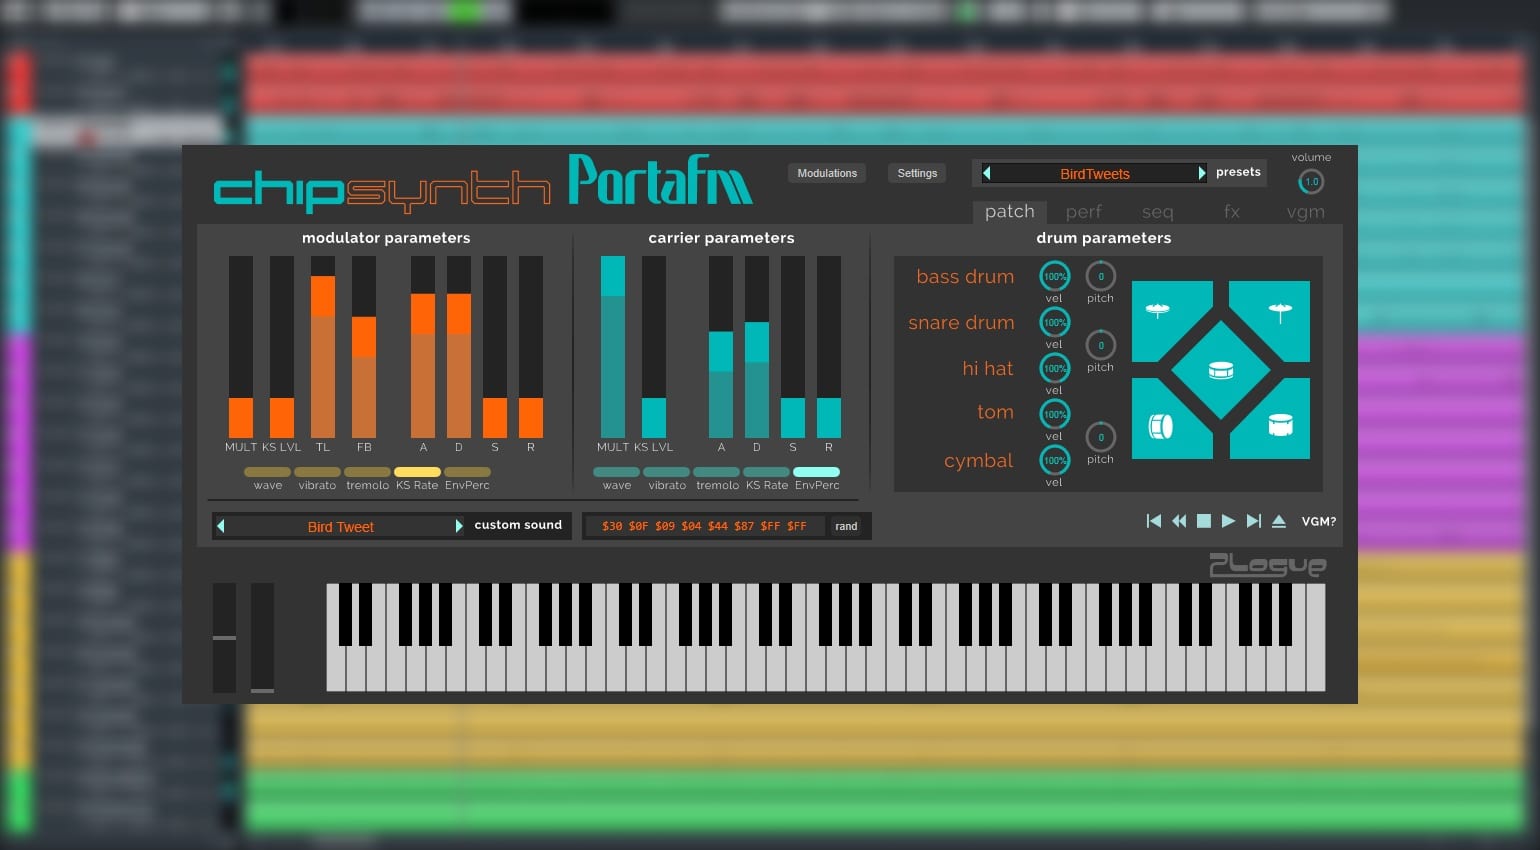Screen dimensions: 1540x850
Task: Click the rand button to randomize patch bytes
Action: tap(847, 526)
